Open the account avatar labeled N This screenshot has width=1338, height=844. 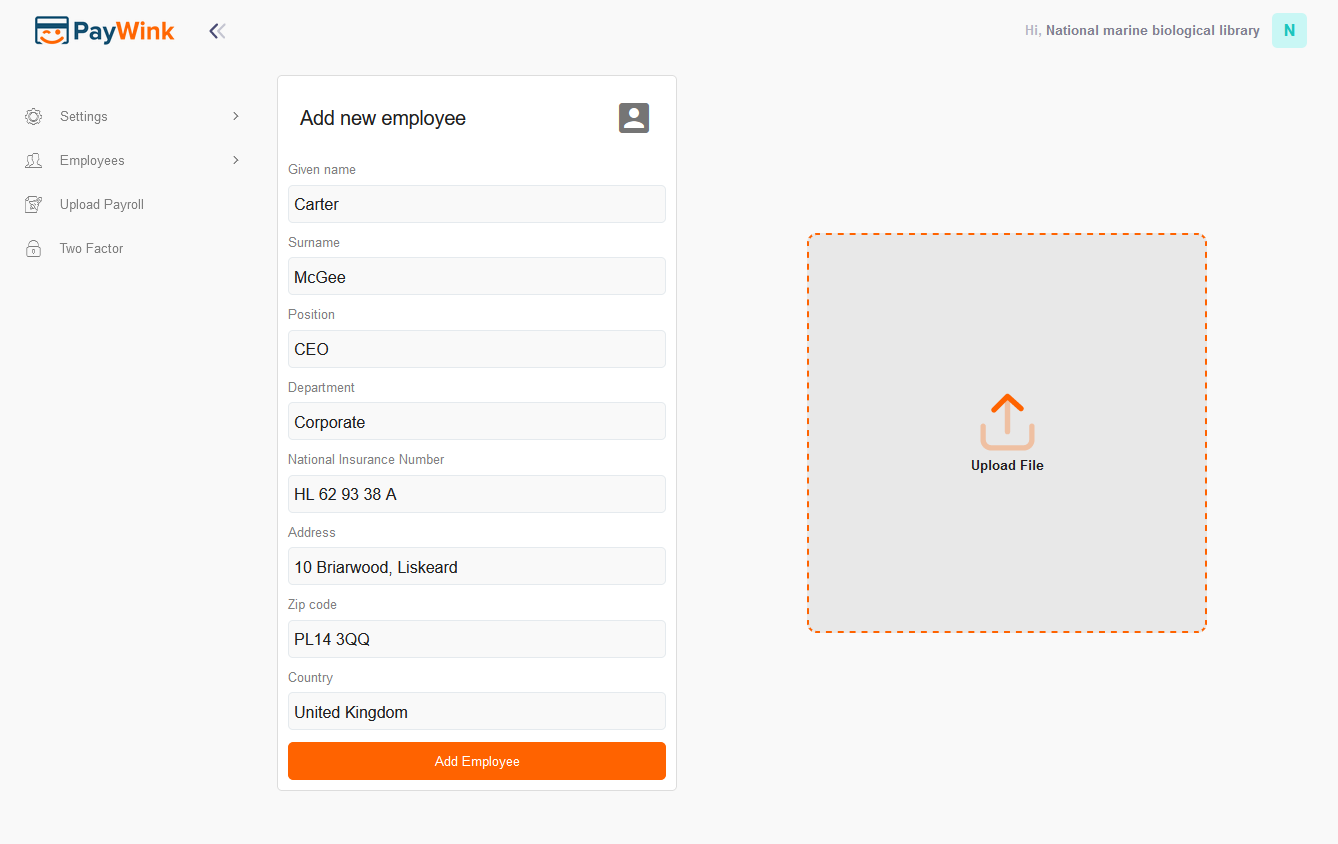[1289, 31]
